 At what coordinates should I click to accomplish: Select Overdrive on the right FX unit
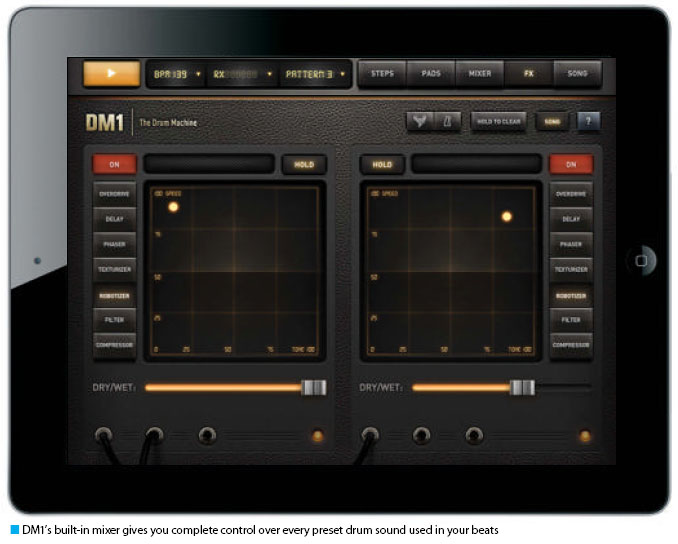pyautogui.click(x=571, y=194)
